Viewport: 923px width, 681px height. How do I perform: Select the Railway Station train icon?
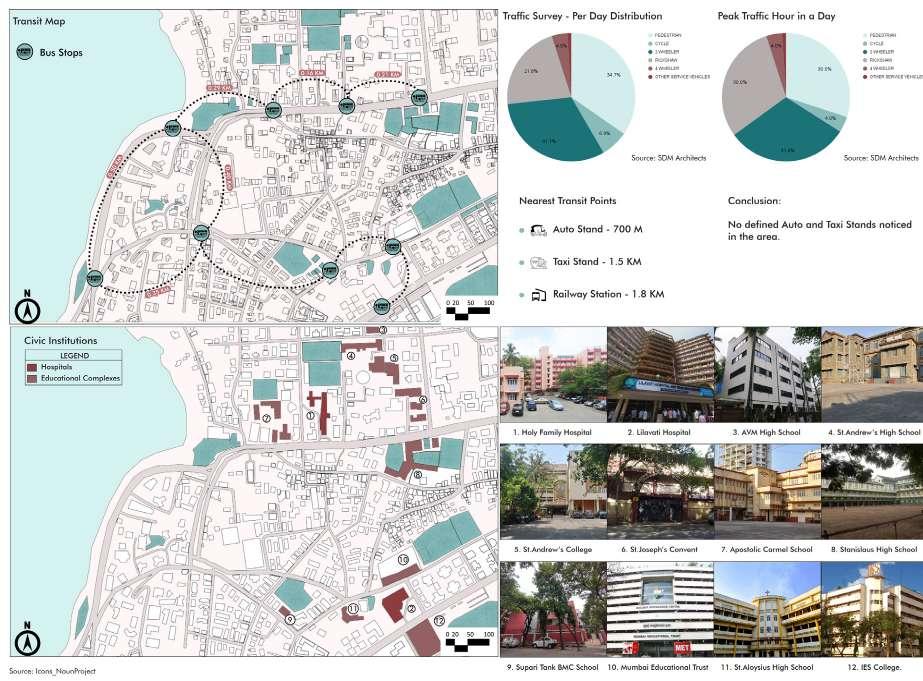point(539,295)
